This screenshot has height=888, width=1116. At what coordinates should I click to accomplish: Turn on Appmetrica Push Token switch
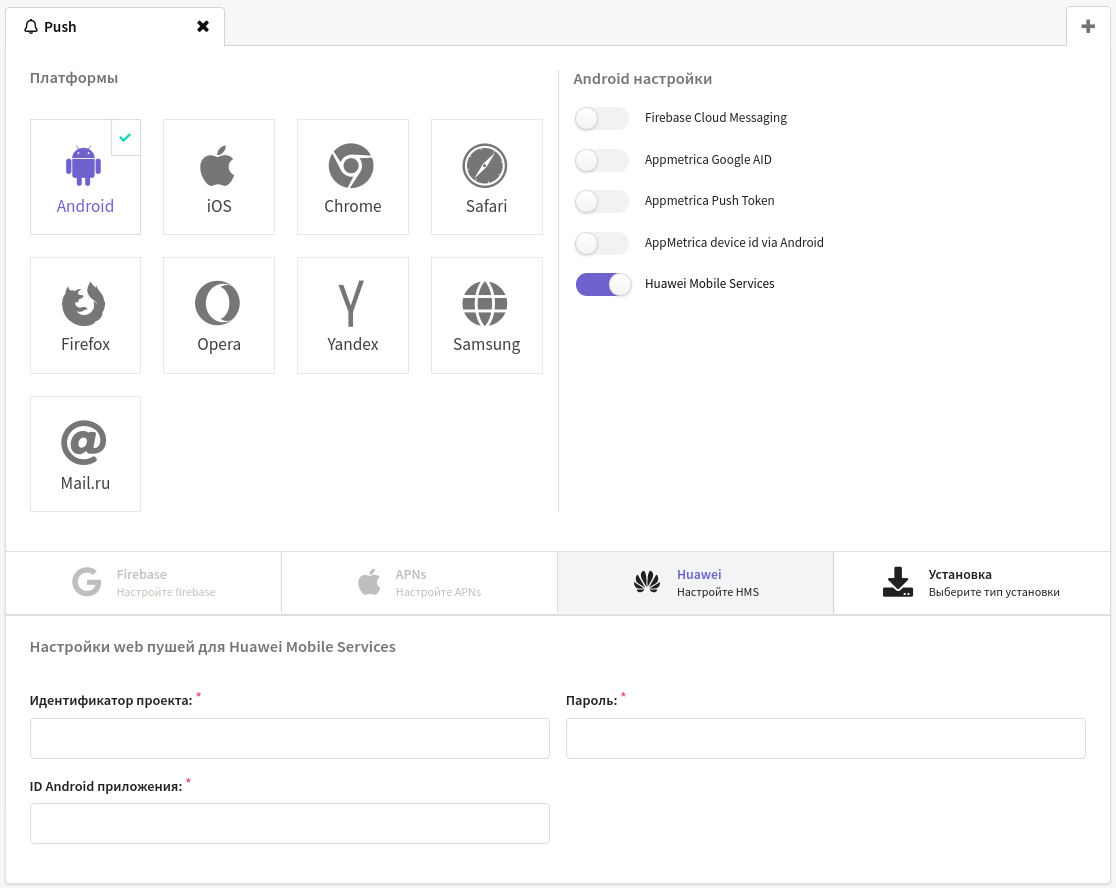coord(602,201)
